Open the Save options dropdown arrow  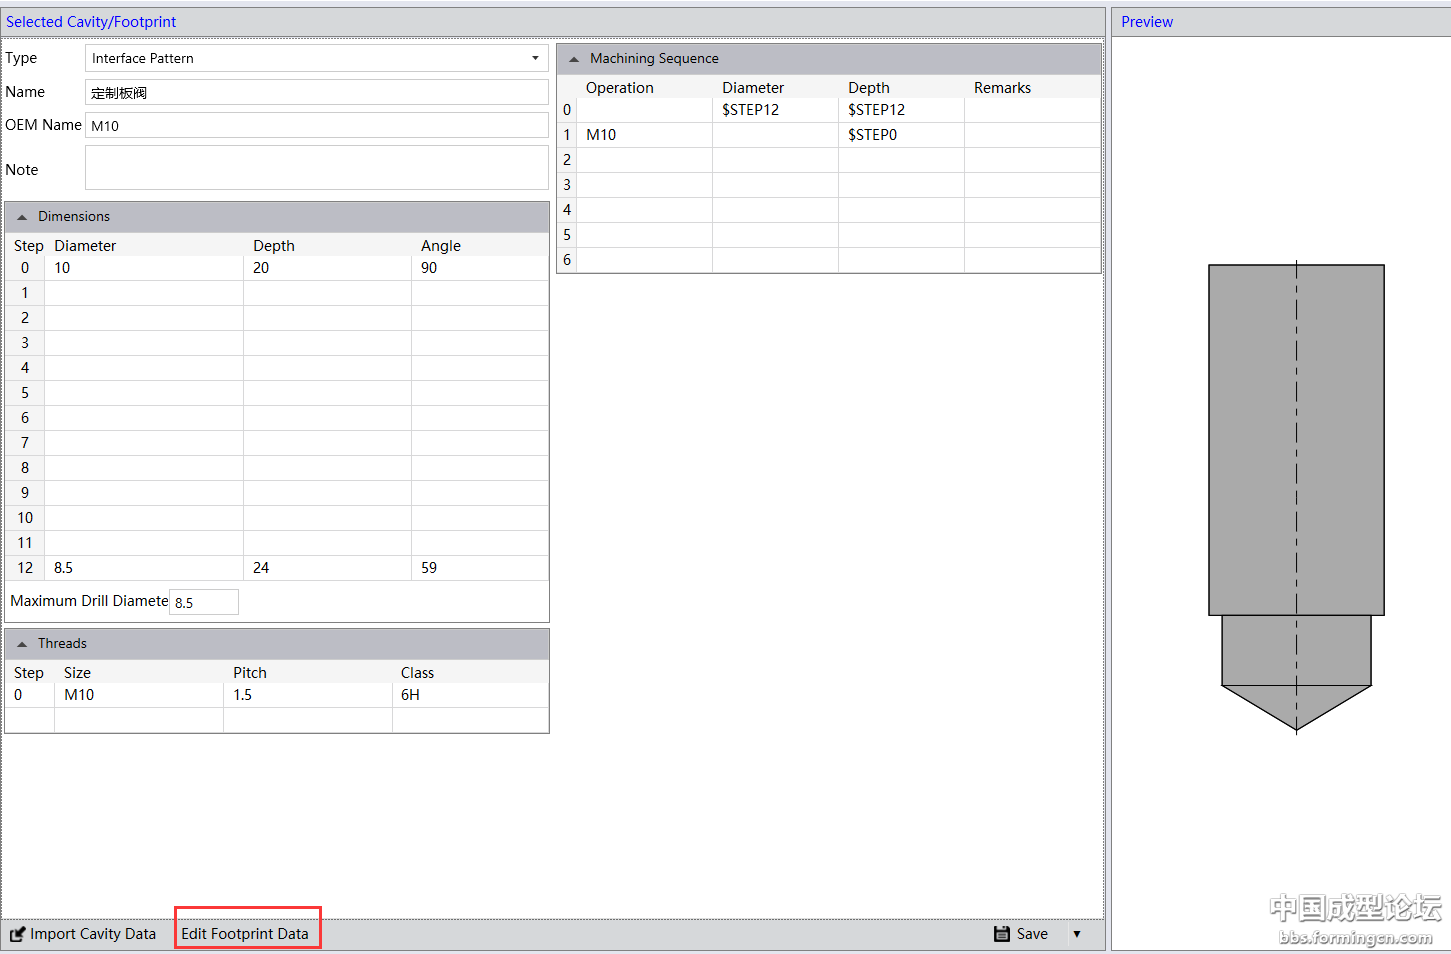1077,934
